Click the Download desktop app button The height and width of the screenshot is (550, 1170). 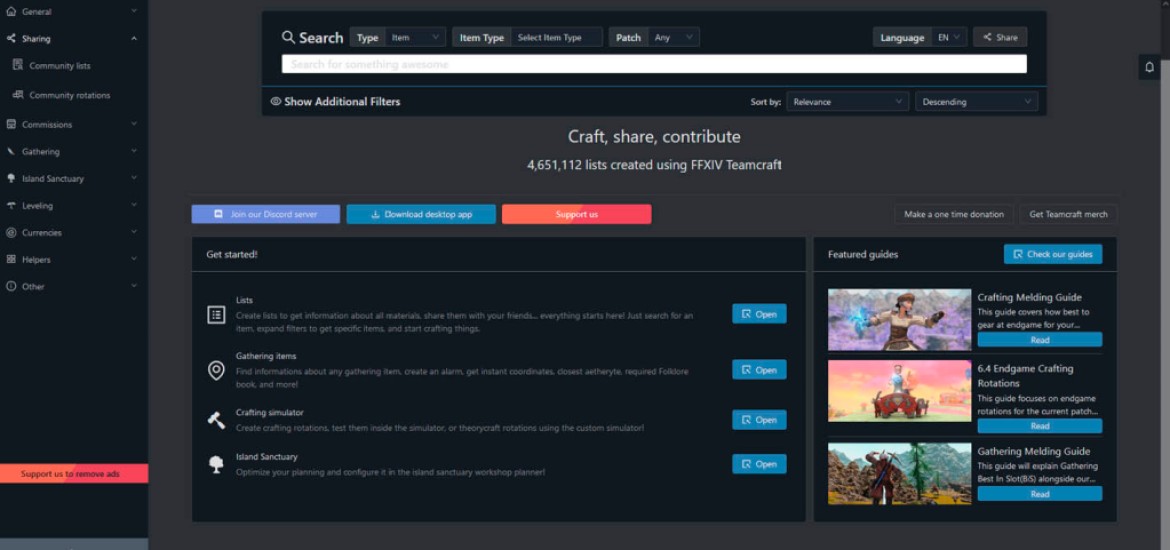[421, 214]
